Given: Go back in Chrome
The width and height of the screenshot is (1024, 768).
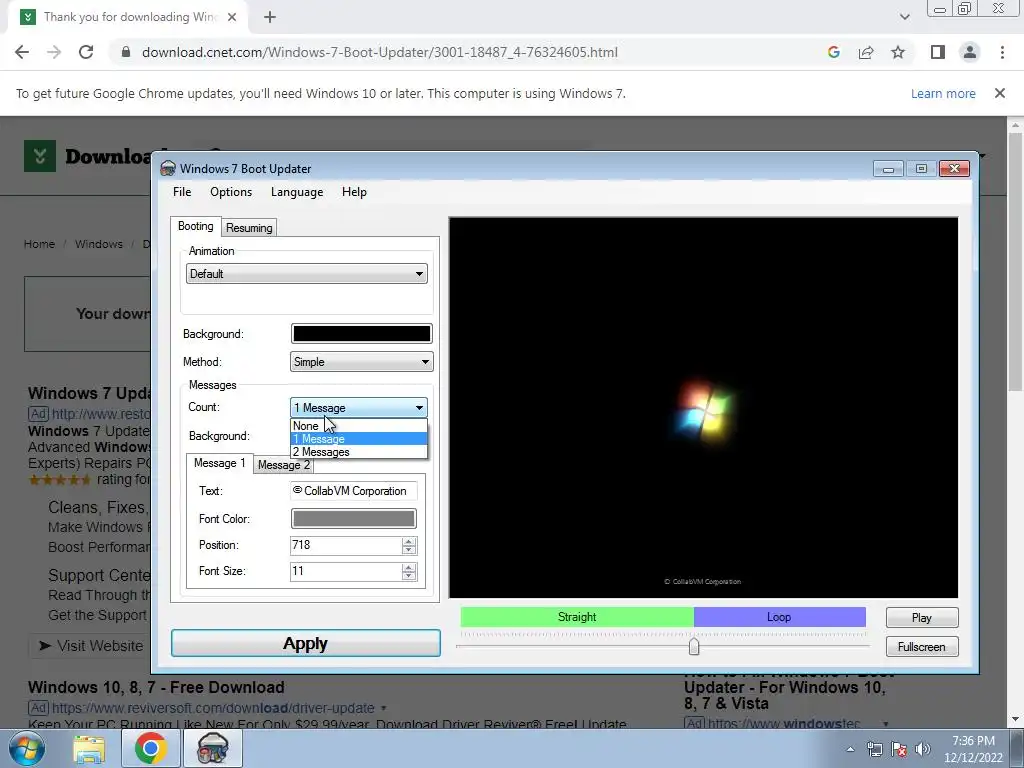Looking at the screenshot, I should coord(22,52).
